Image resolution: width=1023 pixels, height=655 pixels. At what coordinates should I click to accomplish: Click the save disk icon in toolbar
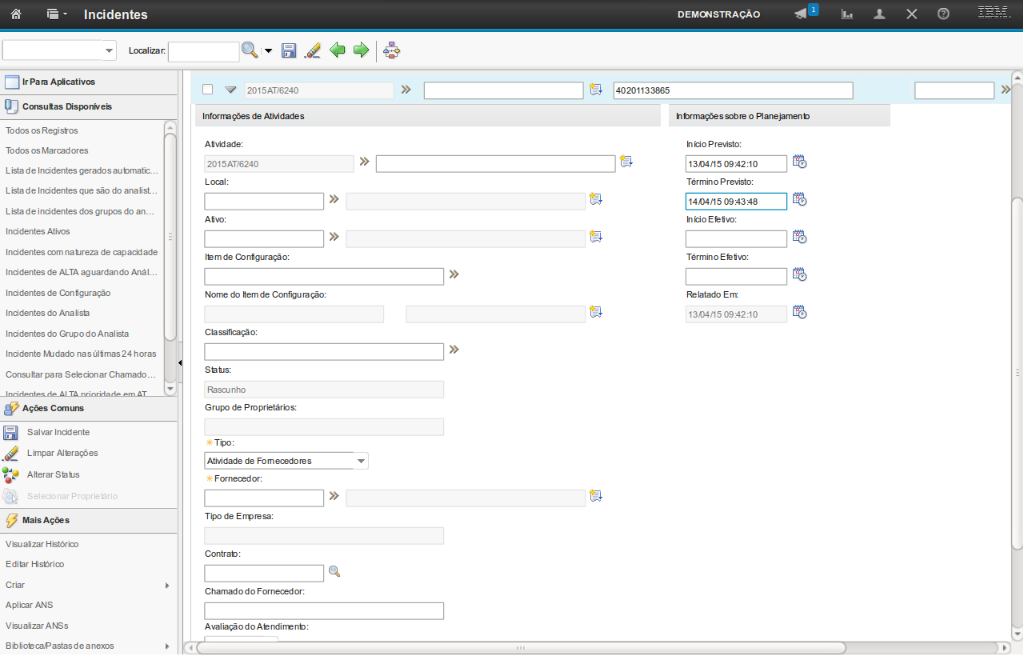[289, 51]
